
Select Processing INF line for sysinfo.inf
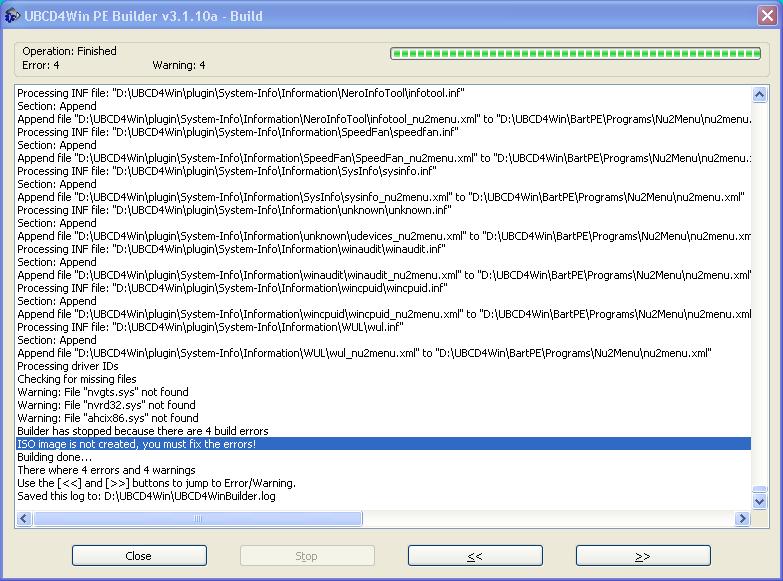click(x=384, y=171)
